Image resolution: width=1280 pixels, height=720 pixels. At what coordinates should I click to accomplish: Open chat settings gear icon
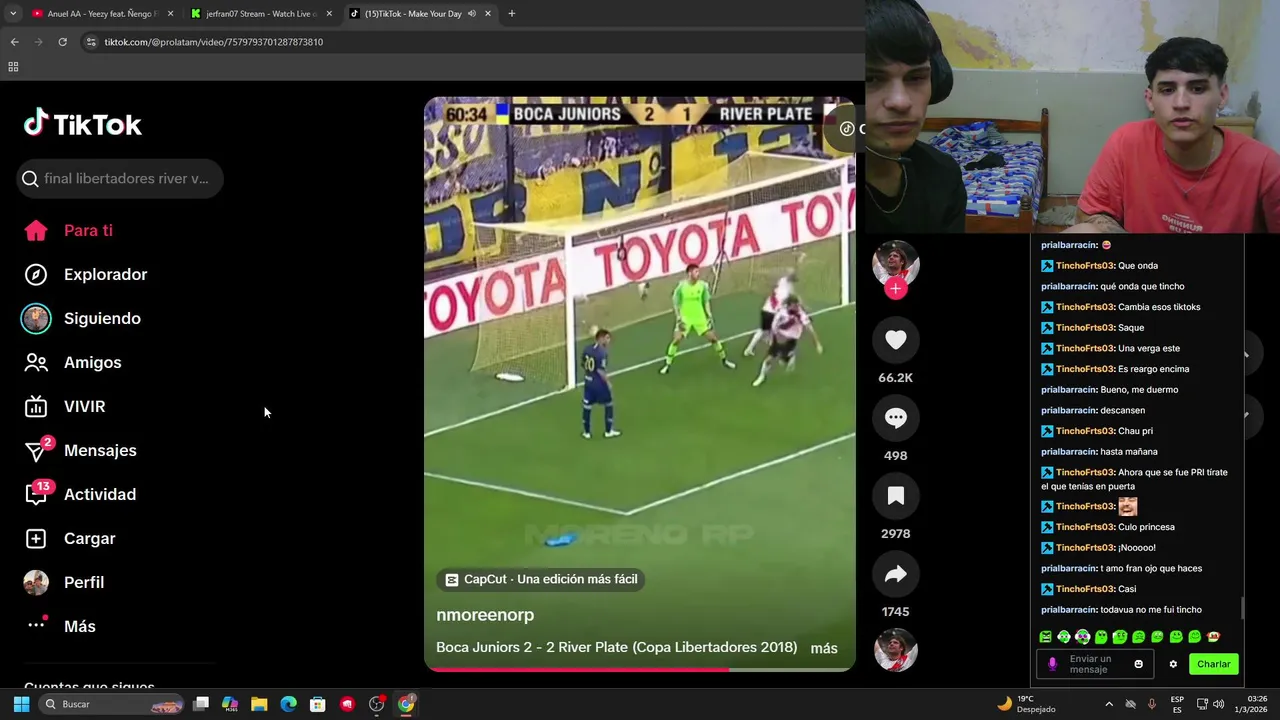click(1173, 664)
